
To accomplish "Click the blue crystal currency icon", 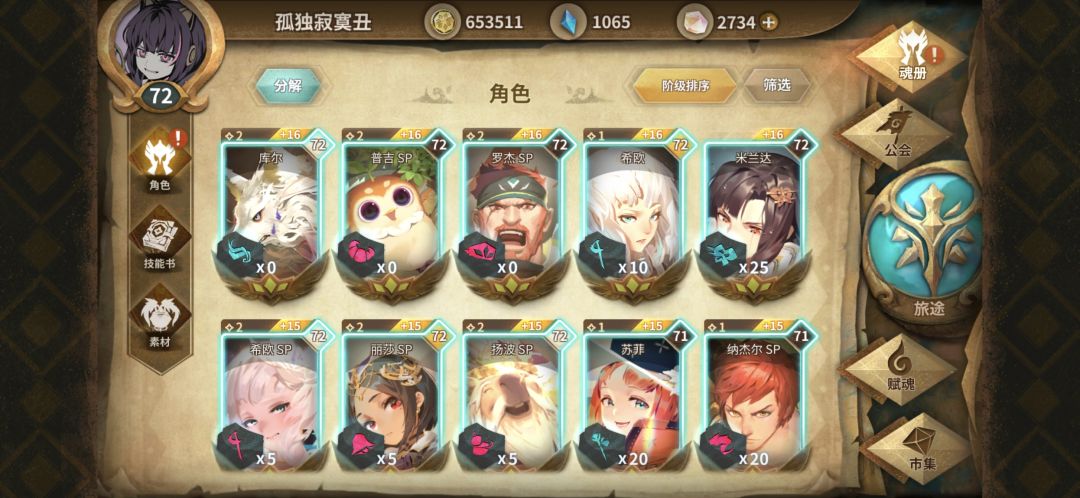I will coord(568,22).
